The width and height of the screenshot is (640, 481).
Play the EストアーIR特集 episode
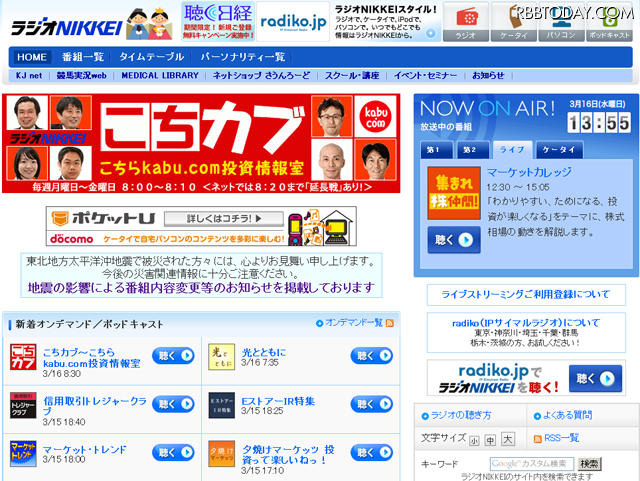[x=371, y=404]
